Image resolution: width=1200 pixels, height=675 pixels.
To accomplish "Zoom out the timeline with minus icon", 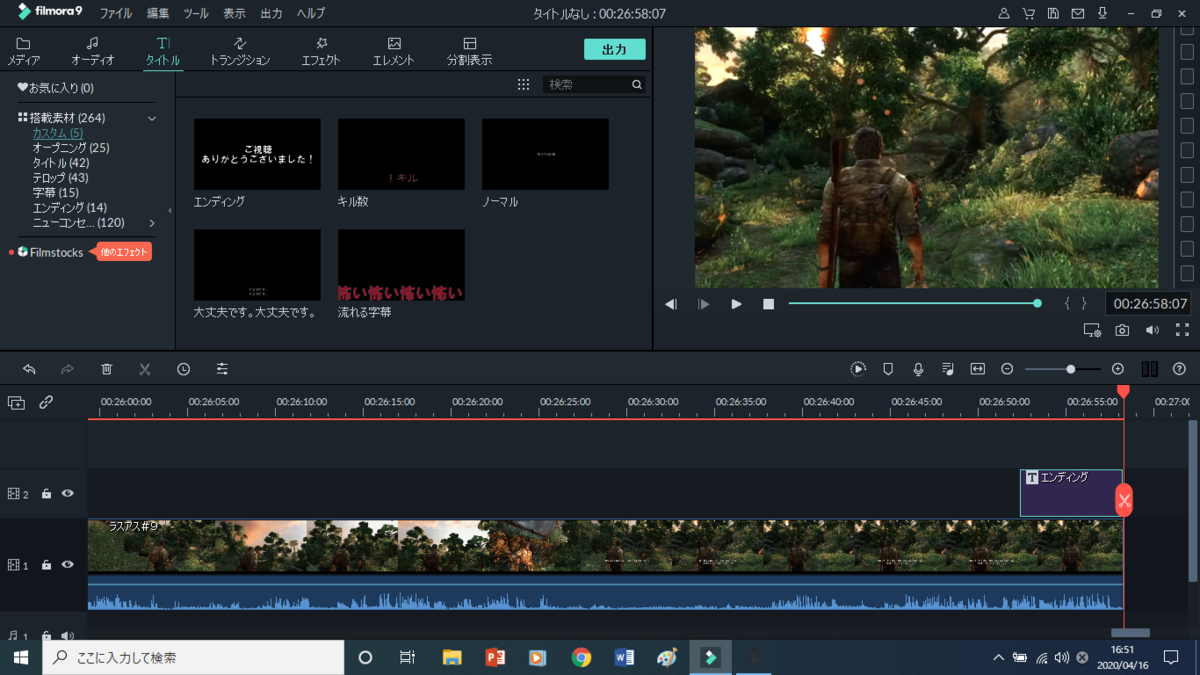I will point(1007,369).
